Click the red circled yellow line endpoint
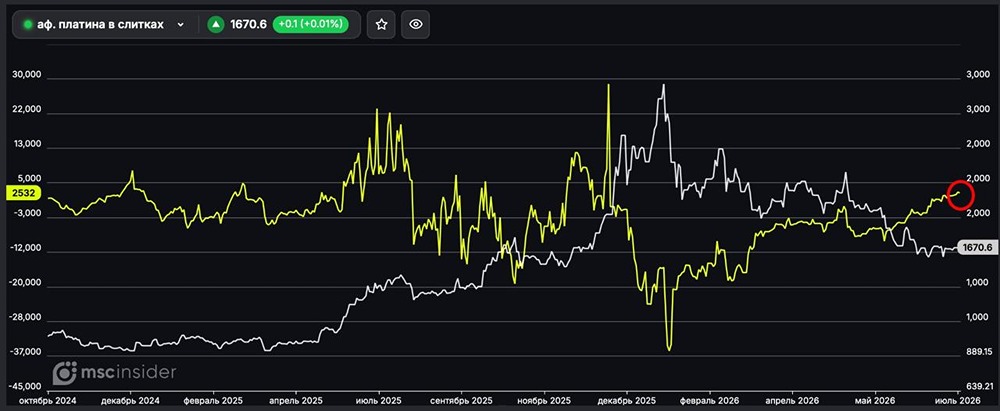The width and height of the screenshot is (1000, 411). (x=960, y=195)
